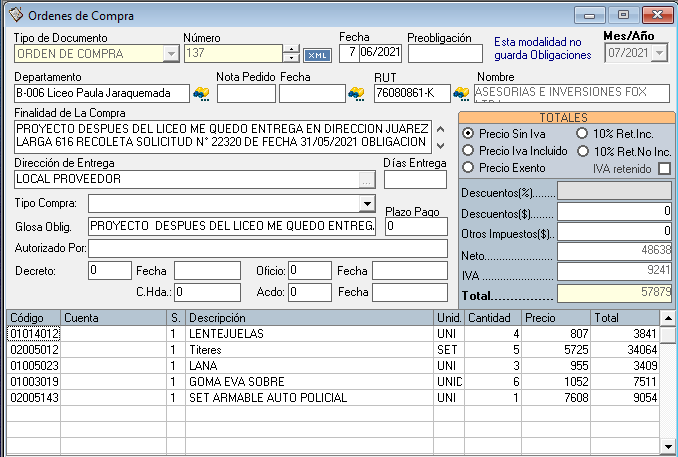The width and height of the screenshot is (678, 457).
Task: Select the LENTEJUELAS row description
Action: (x=310, y=334)
